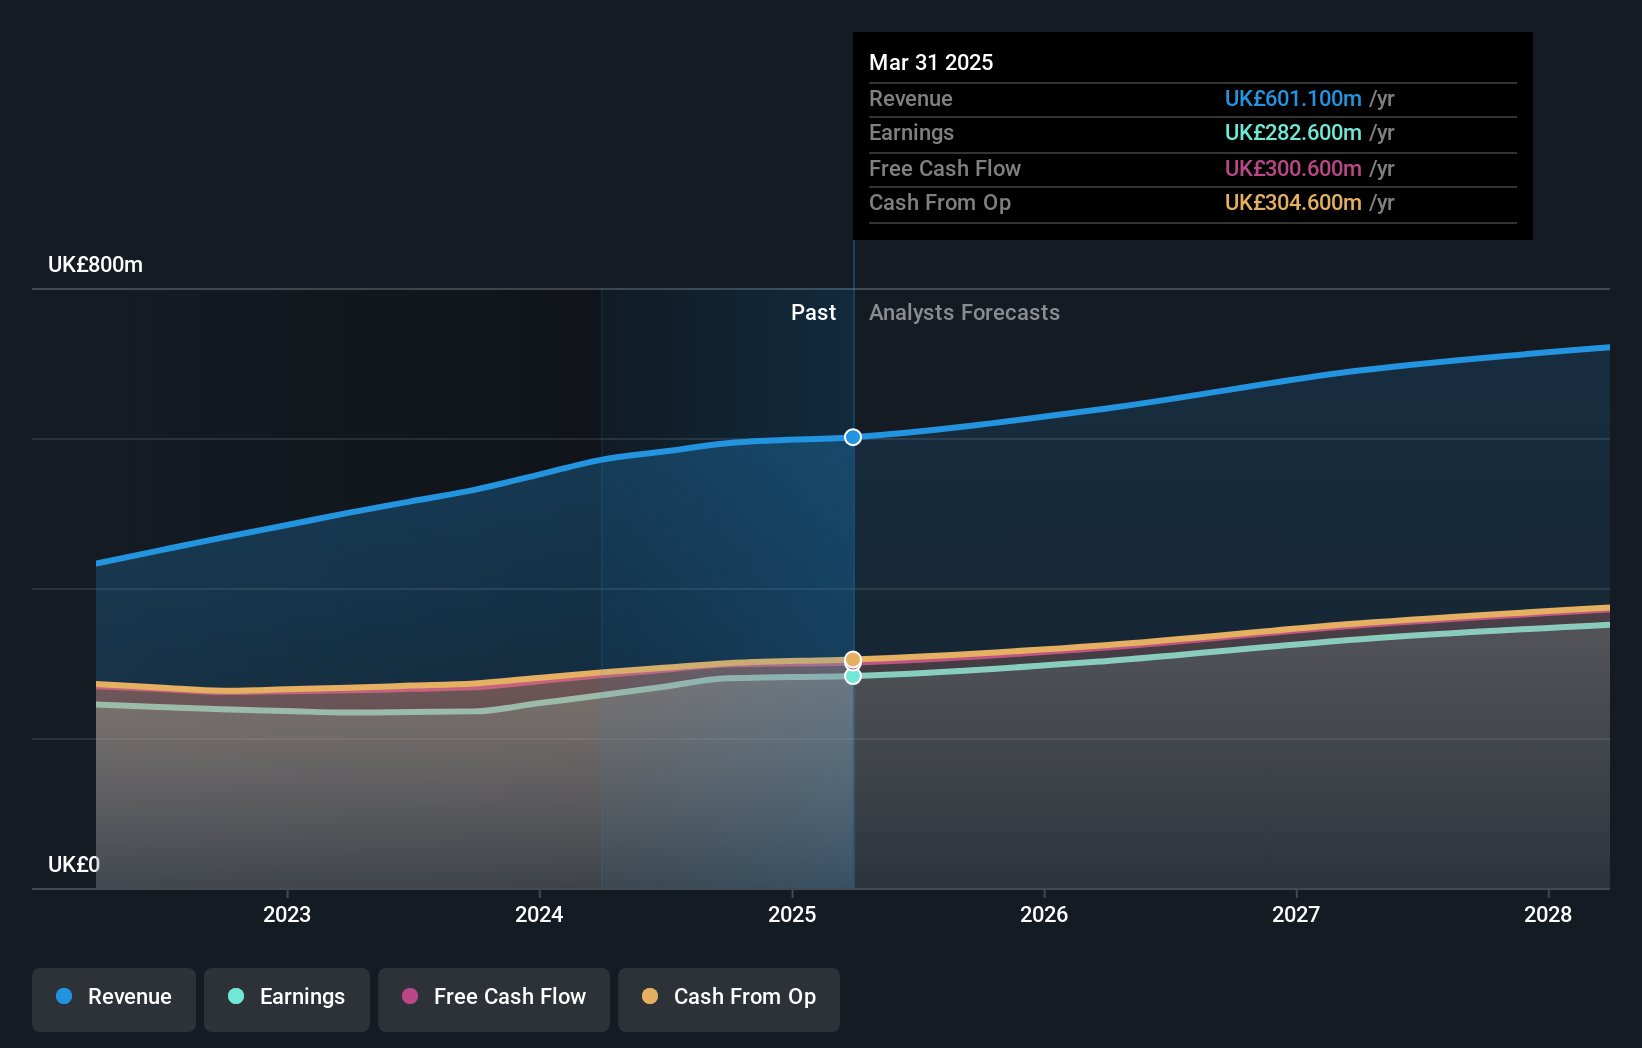Click the 'Earnings' row label in tooltip
The image size is (1642, 1048).
pos(911,133)
